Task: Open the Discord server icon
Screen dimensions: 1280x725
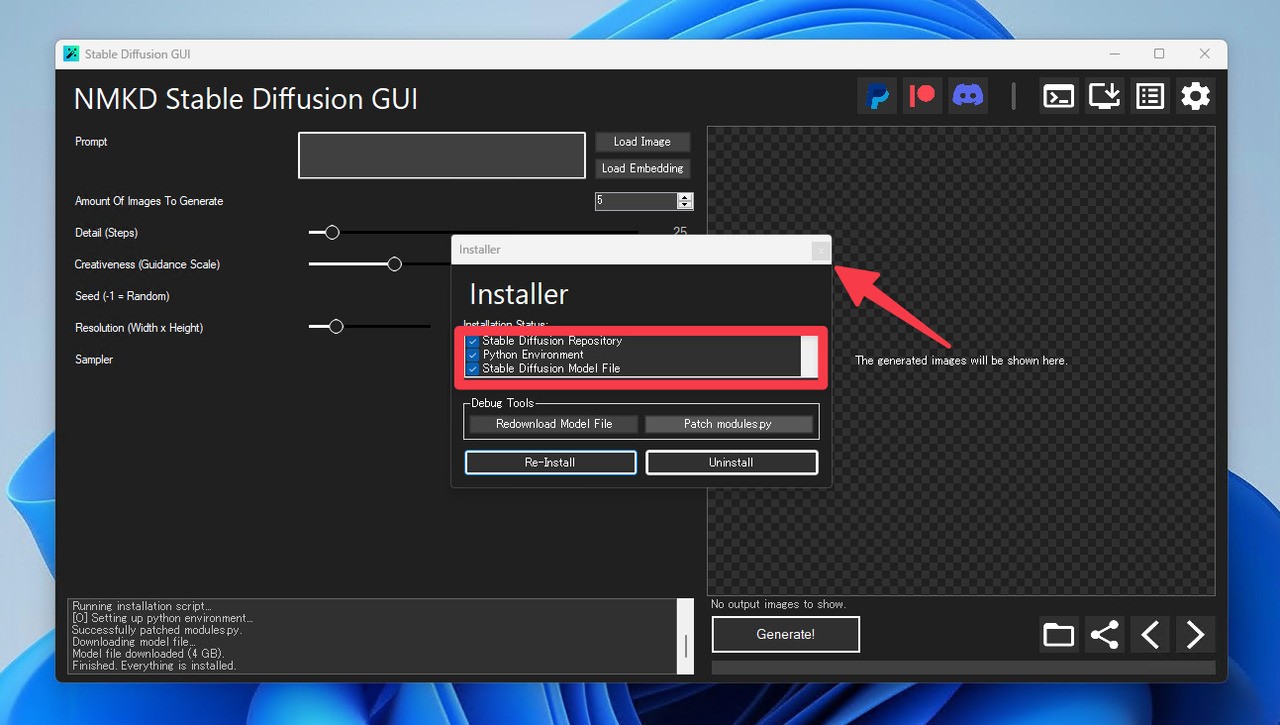Action: [x=968, y=96]
